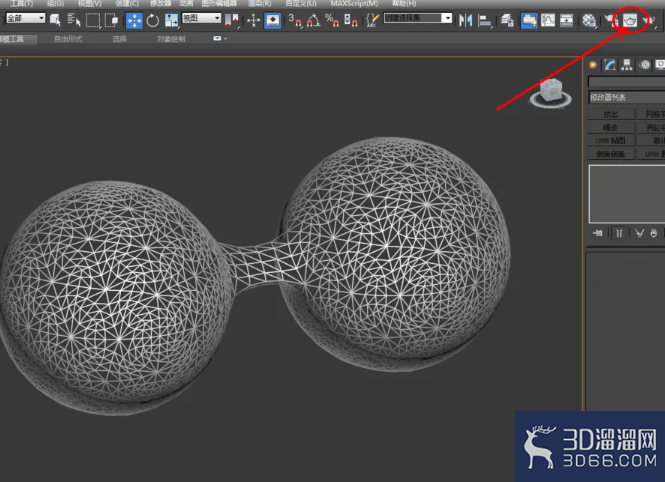The height and width of the screenshot is (482, 665).
Task: Click the Pin Stack icon
Action: [x=598, y=233]
